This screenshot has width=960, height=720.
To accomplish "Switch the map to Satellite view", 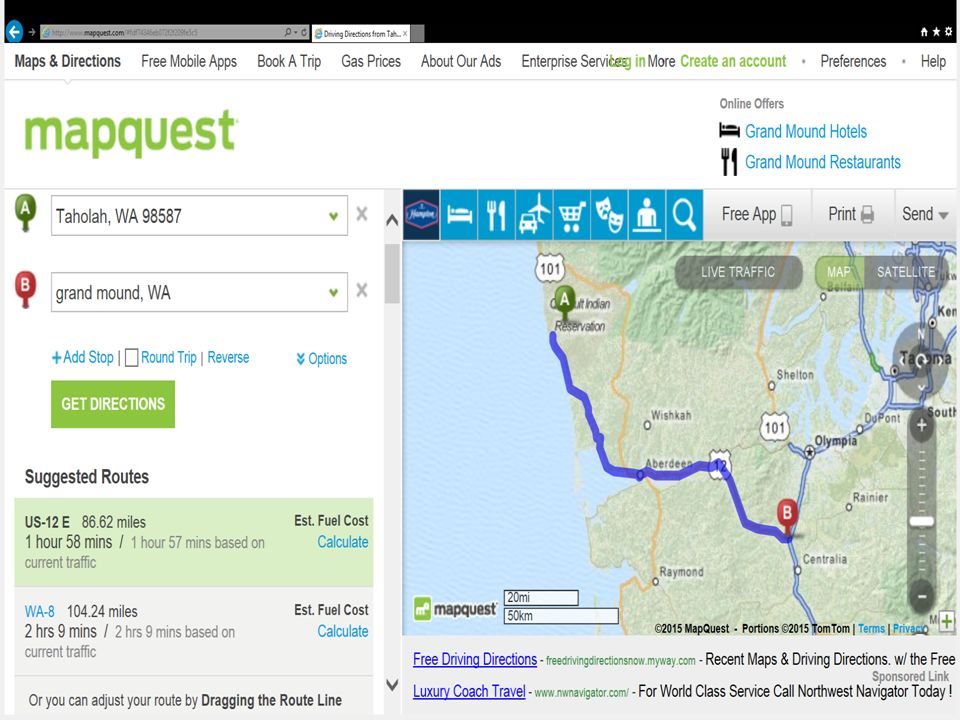I will [906, 272].
